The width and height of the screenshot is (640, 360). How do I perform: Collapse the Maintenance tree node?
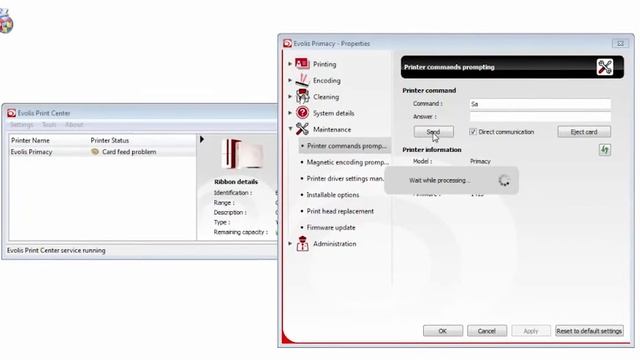290,129
